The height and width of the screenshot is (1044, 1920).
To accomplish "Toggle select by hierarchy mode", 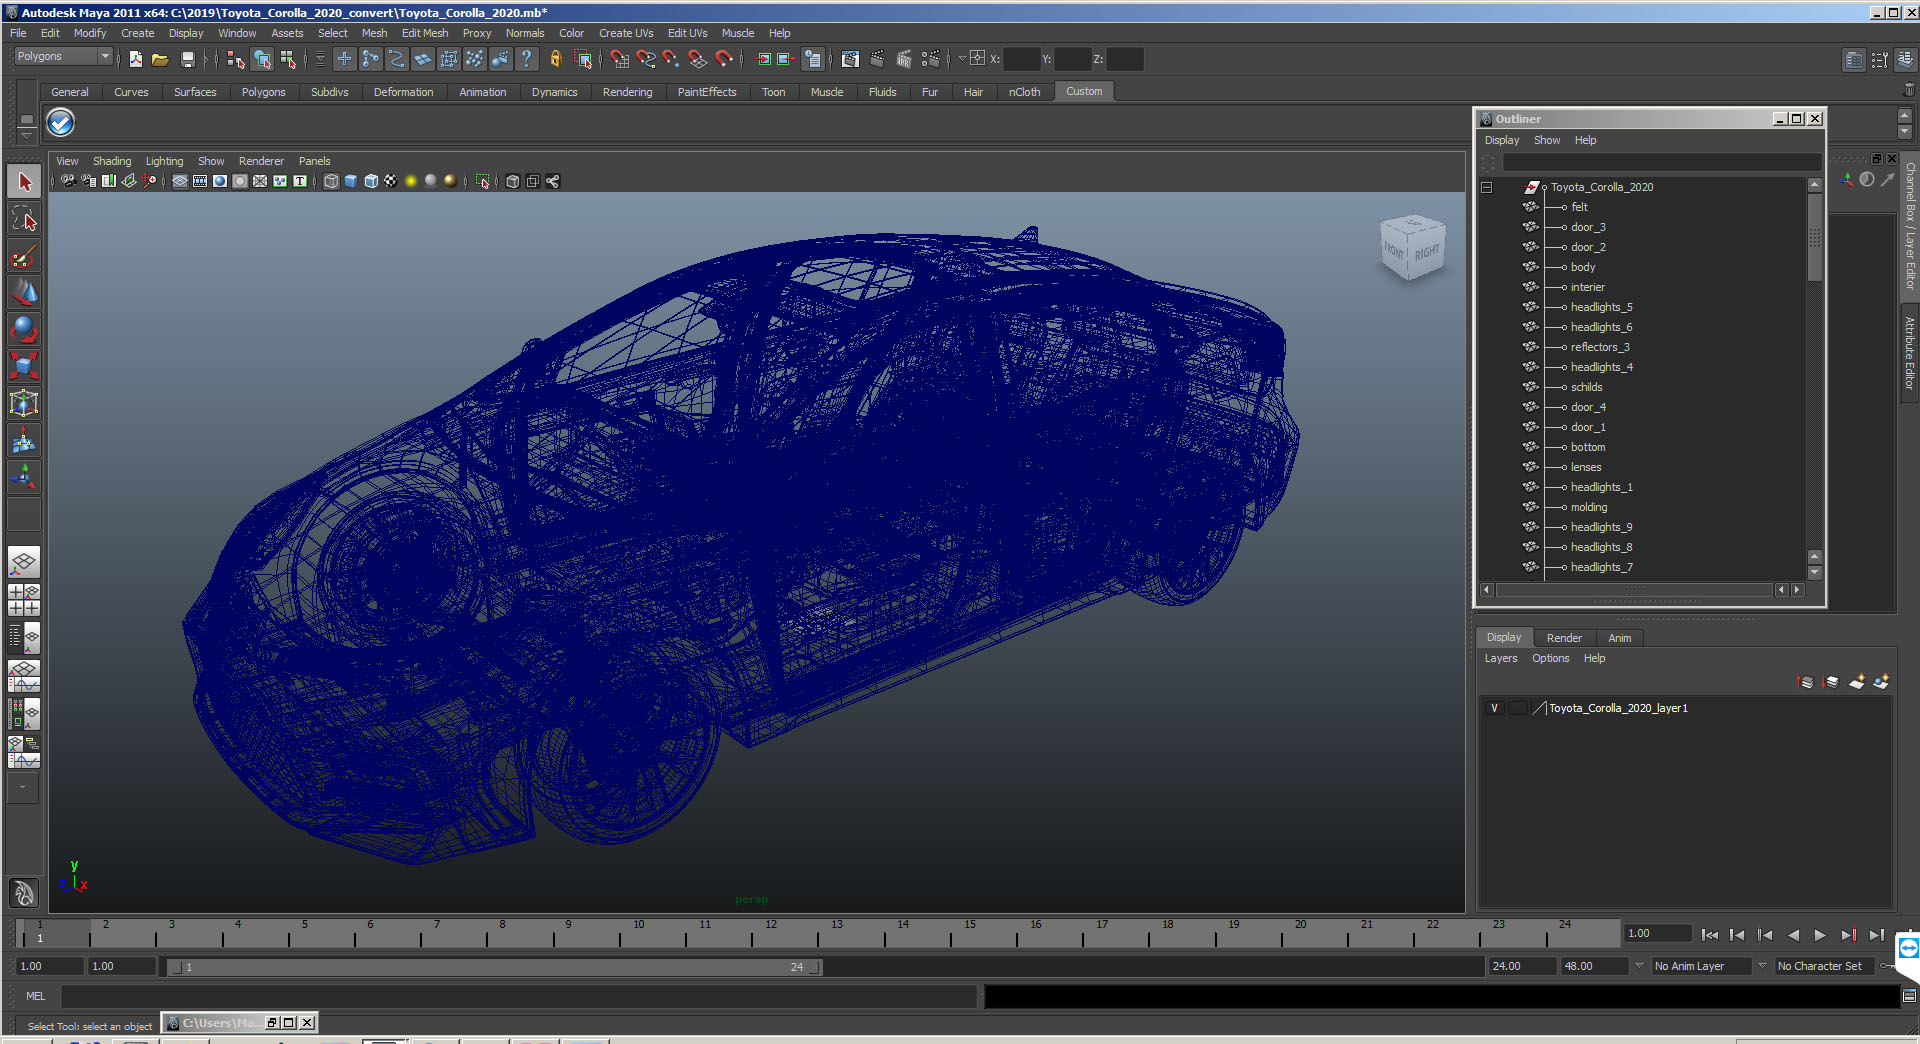I will (236, 60).
